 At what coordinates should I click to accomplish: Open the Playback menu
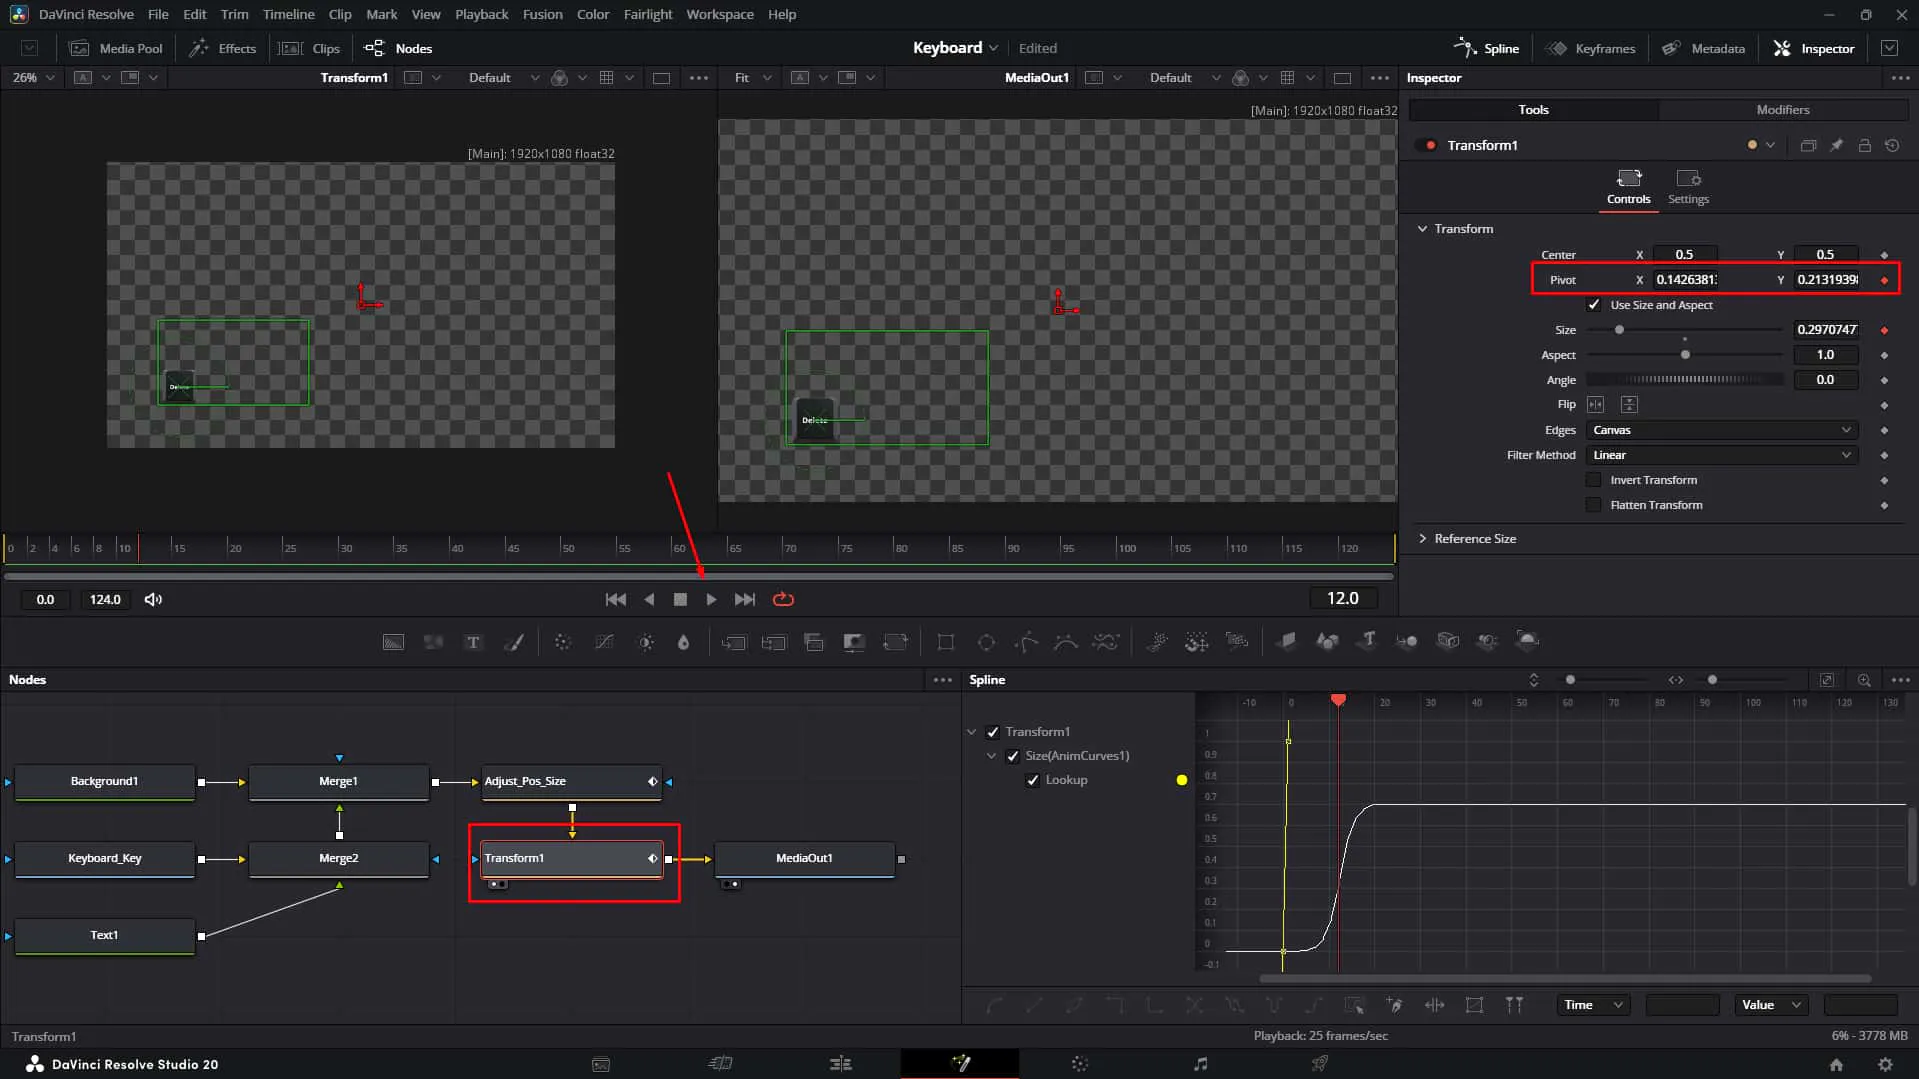point(481,14)
